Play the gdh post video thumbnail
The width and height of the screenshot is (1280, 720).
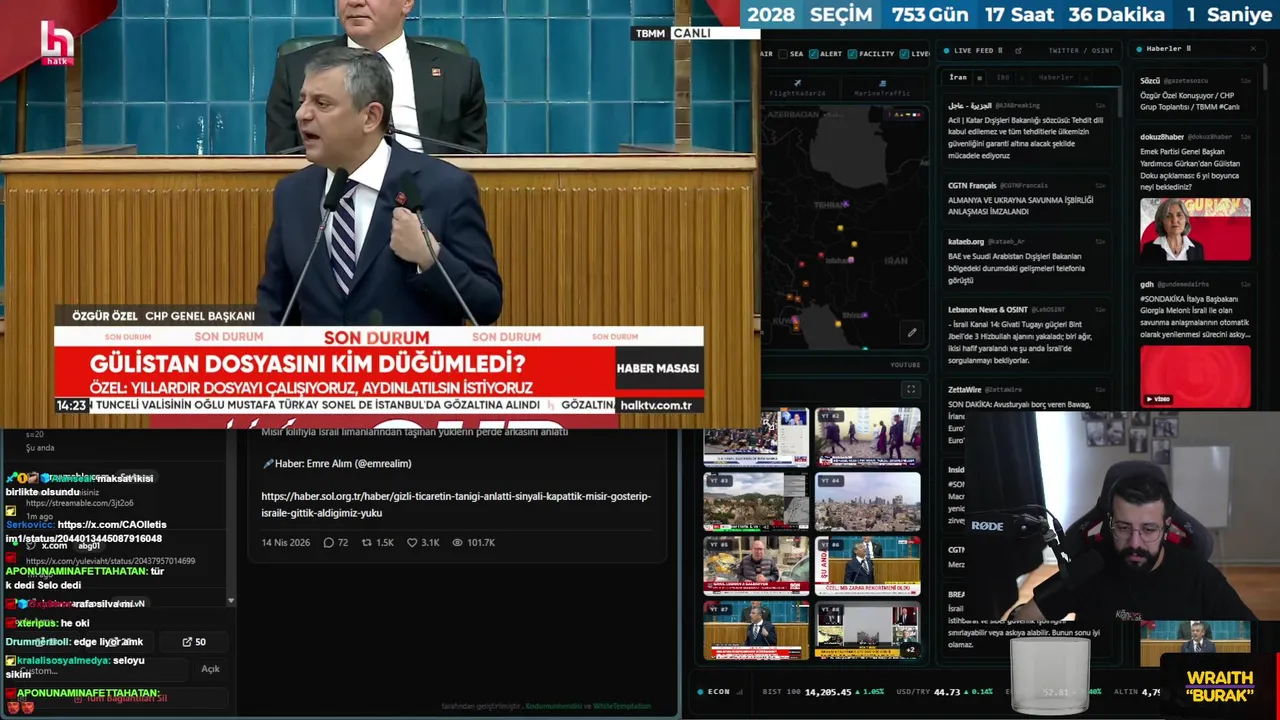pos(1195,377)
